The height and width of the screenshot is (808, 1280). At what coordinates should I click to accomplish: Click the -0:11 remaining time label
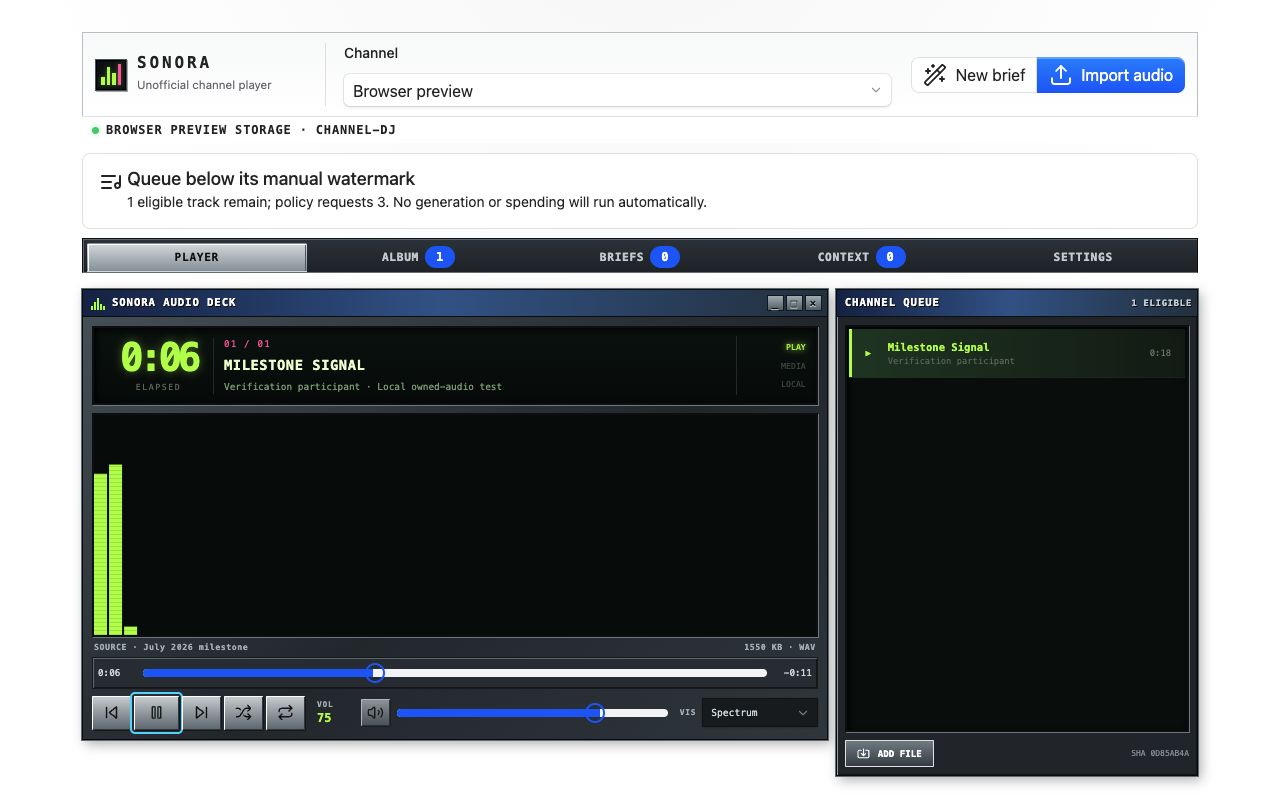798,673
